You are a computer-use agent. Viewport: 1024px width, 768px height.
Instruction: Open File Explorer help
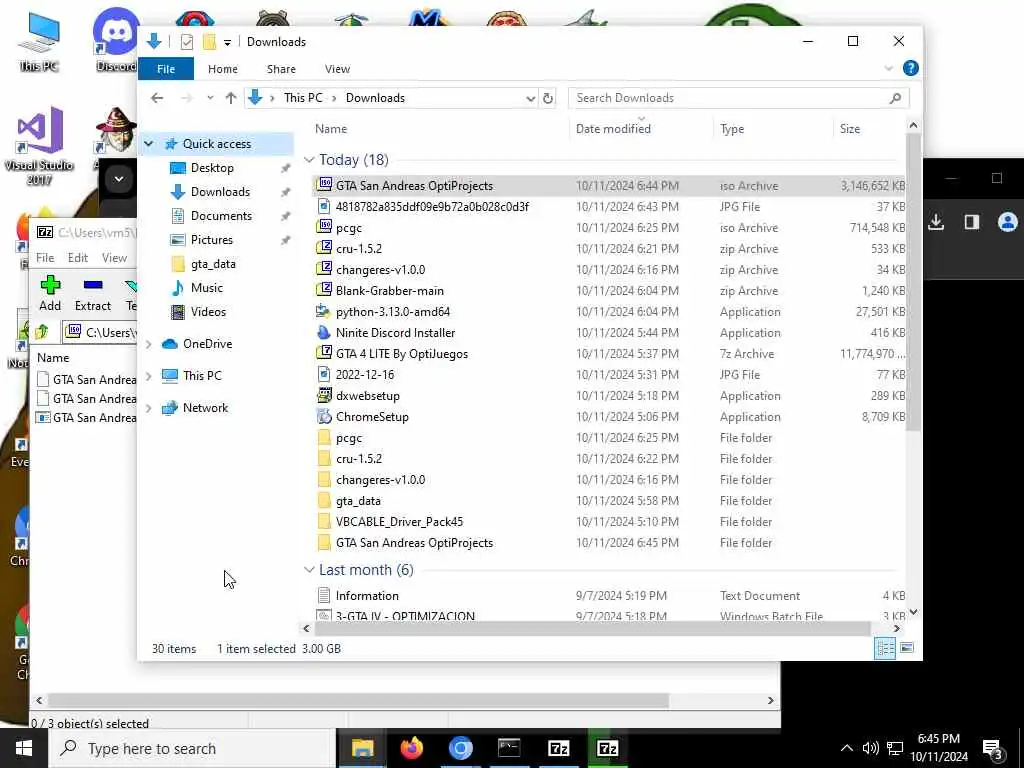(910, 68)
